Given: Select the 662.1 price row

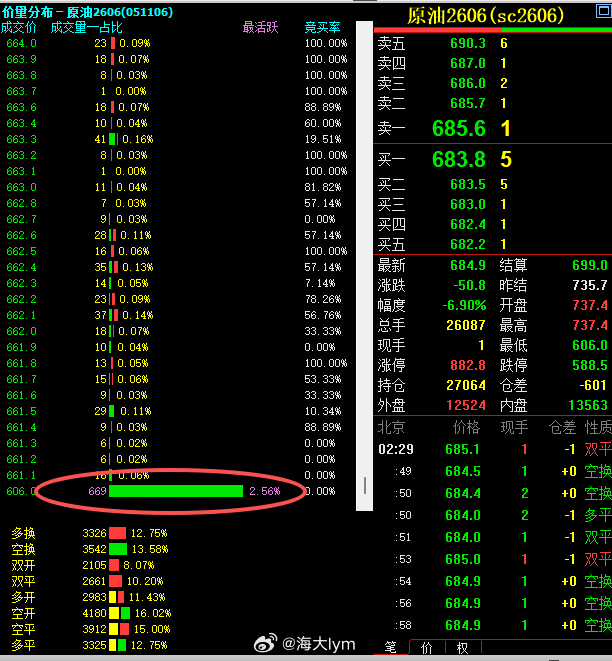Looking at the screenshot, I should coord(177,315).
